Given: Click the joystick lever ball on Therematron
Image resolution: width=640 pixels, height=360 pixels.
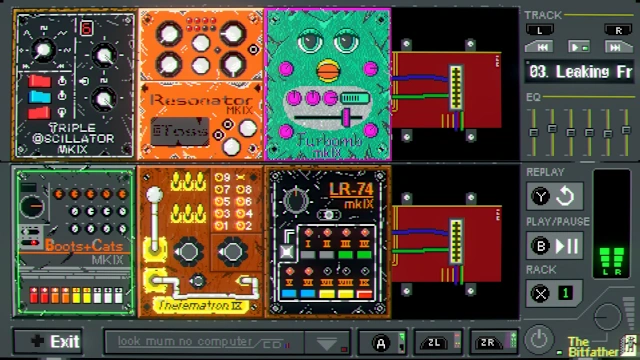Looking at the screenshot, I should 155,195.
